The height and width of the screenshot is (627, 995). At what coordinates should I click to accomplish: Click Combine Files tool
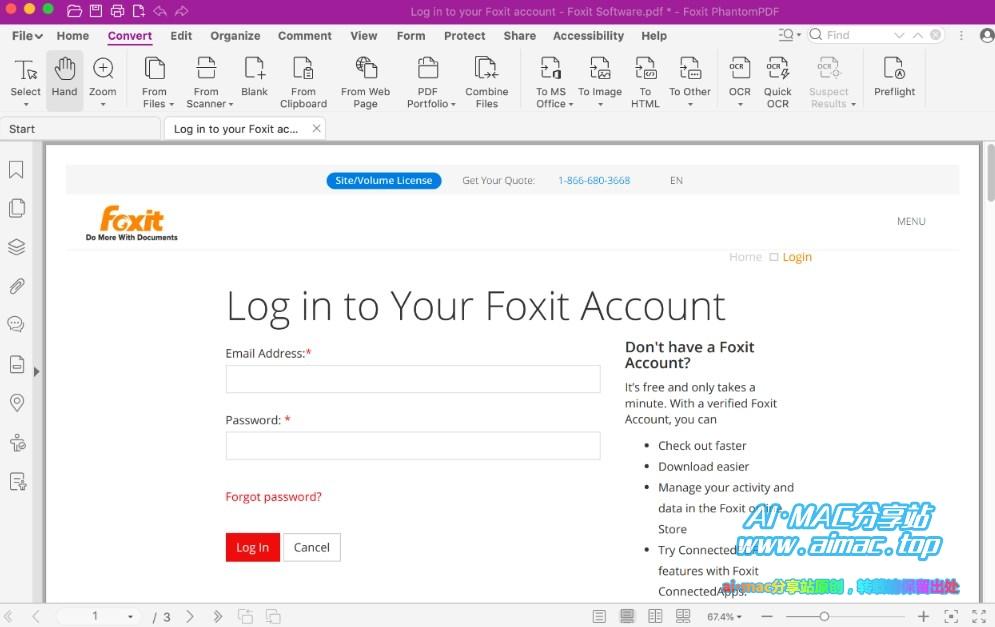(487, 82)
